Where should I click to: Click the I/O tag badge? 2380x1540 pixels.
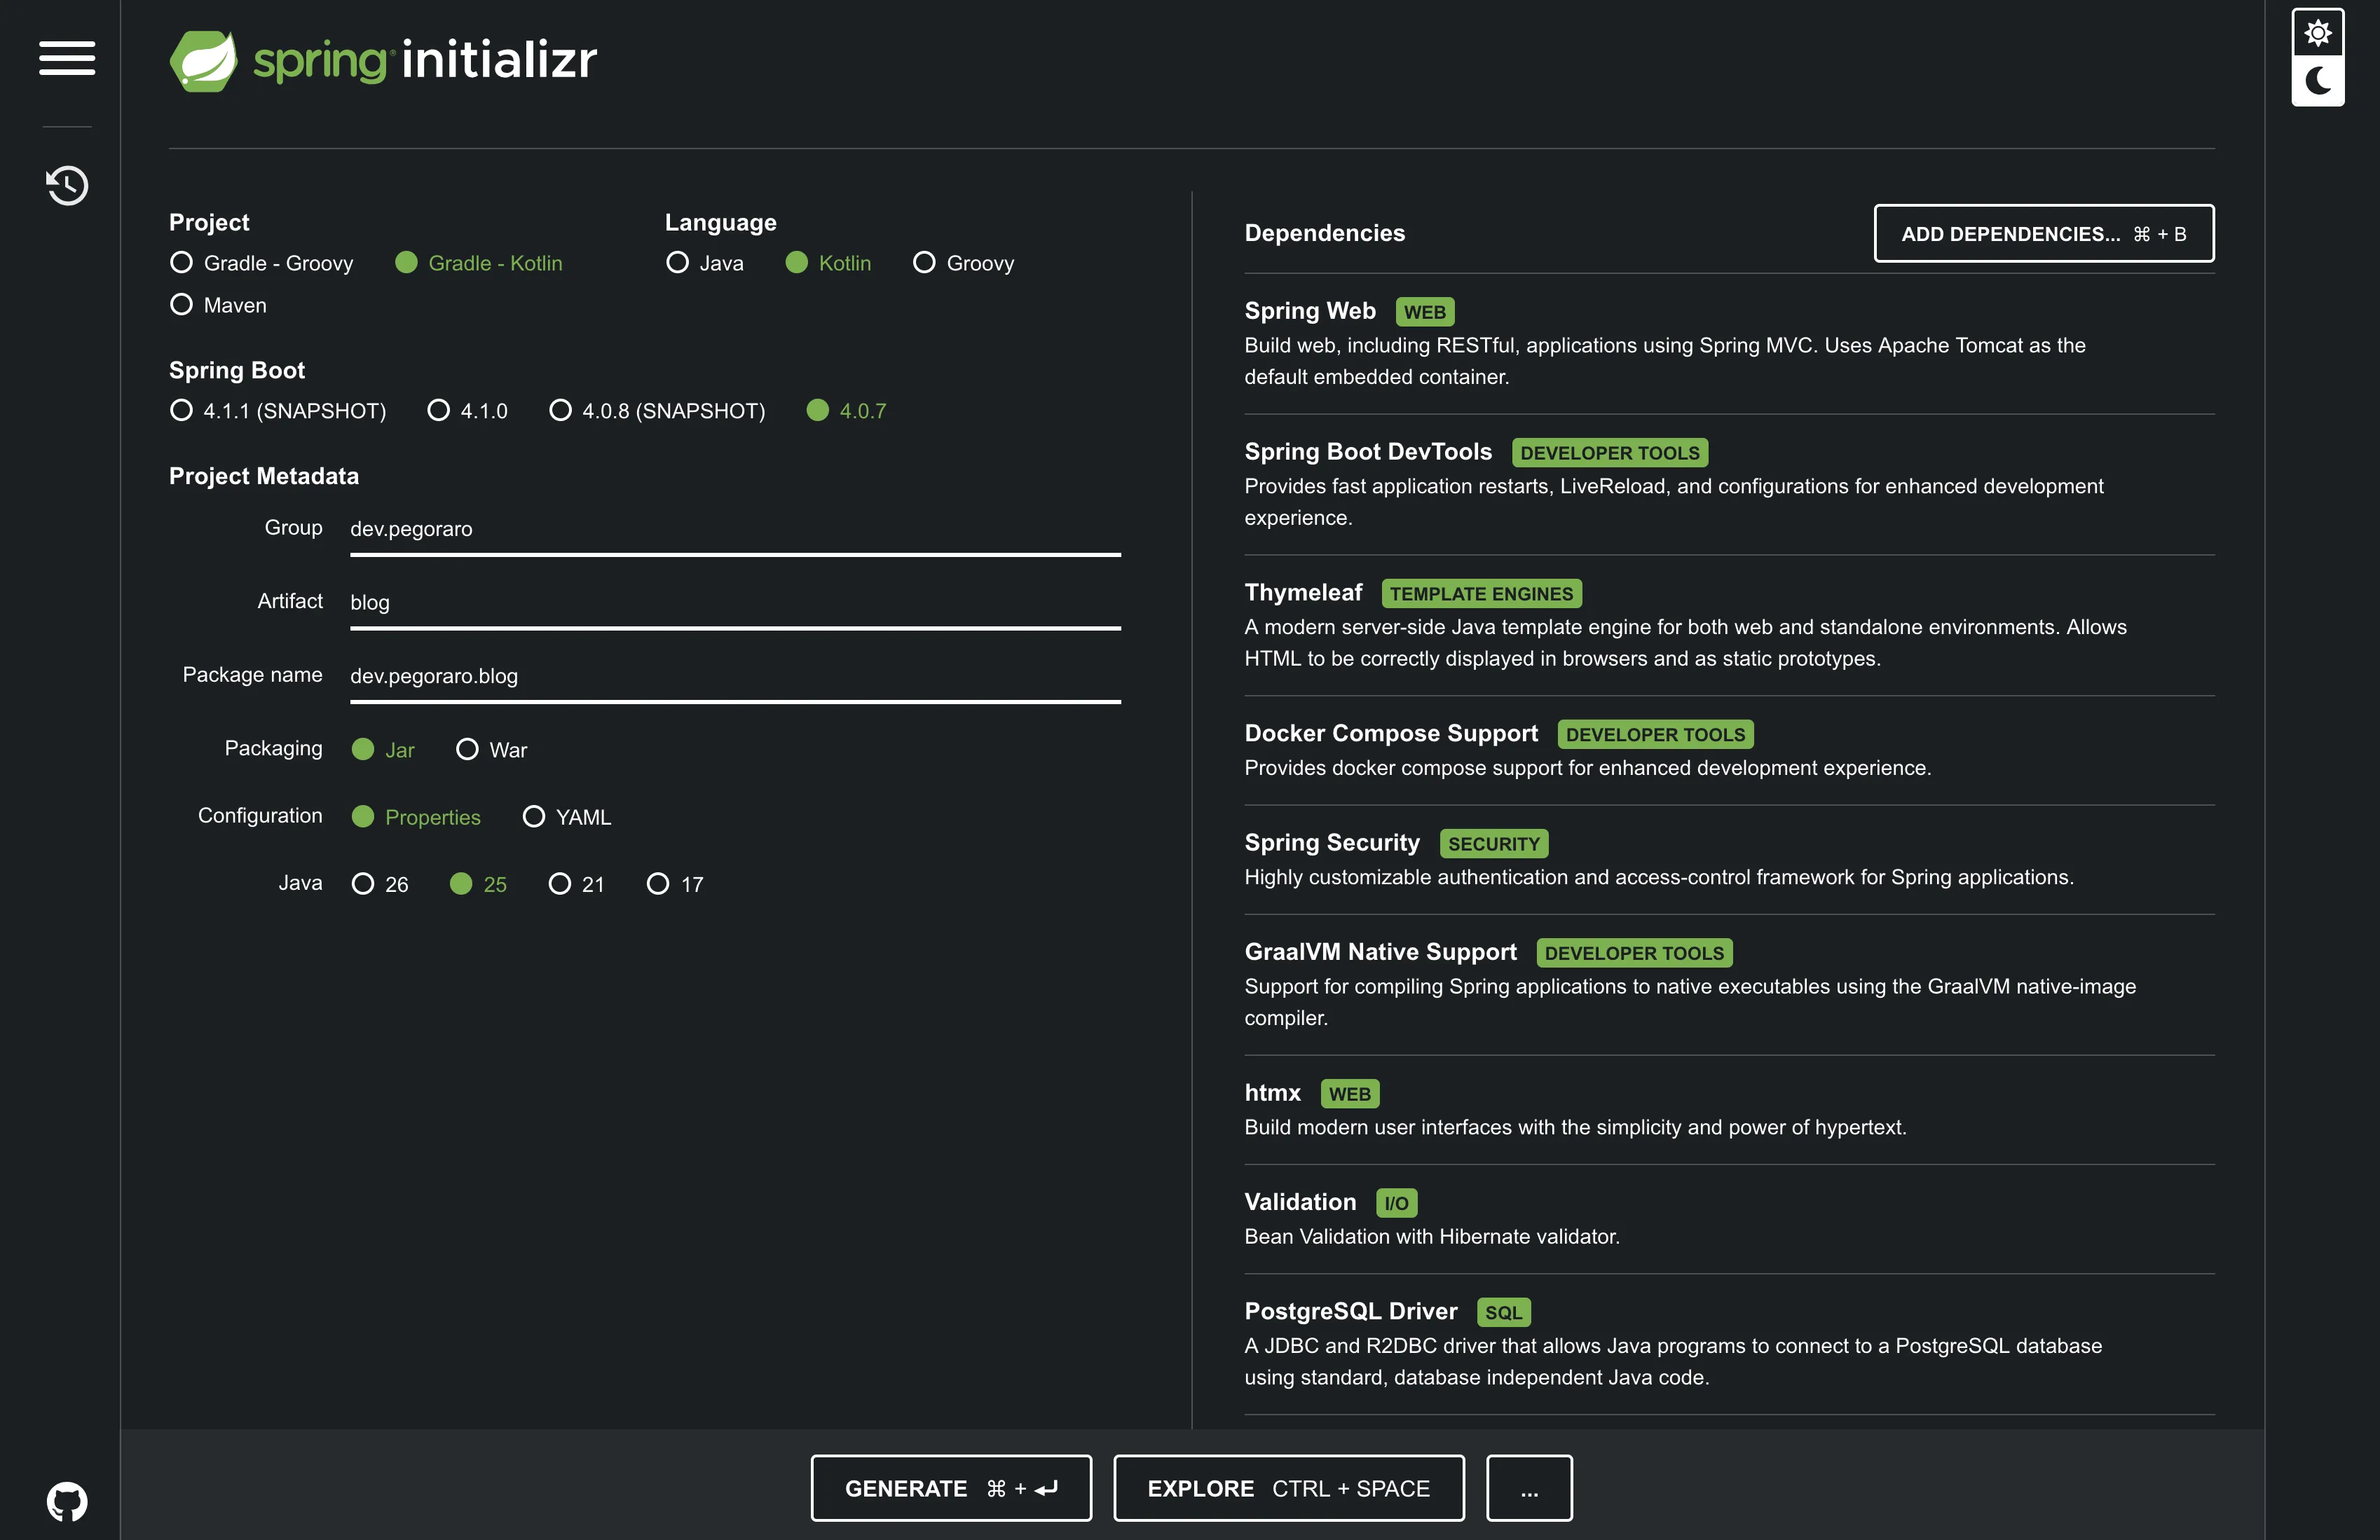(x=1396, y=1204)
